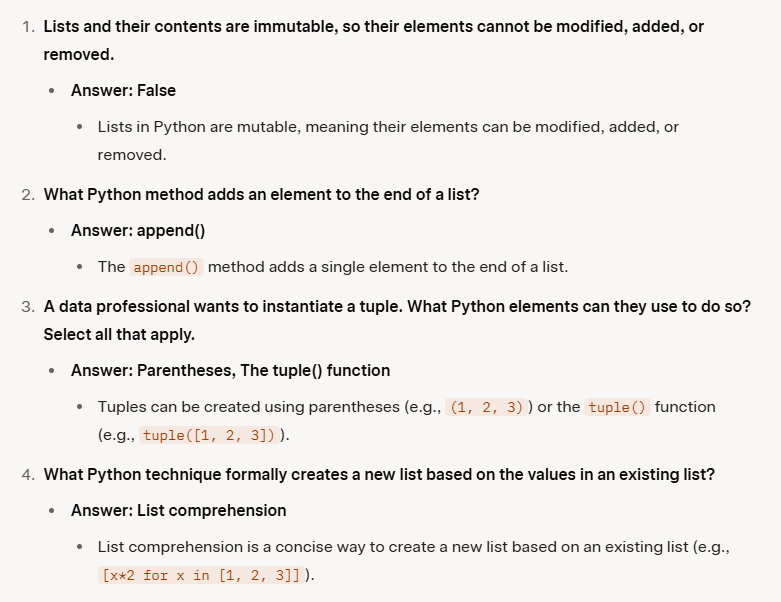The image size is (781, 602).
Task: Click the "Answer: append()" line
Action: click(138, 230)
